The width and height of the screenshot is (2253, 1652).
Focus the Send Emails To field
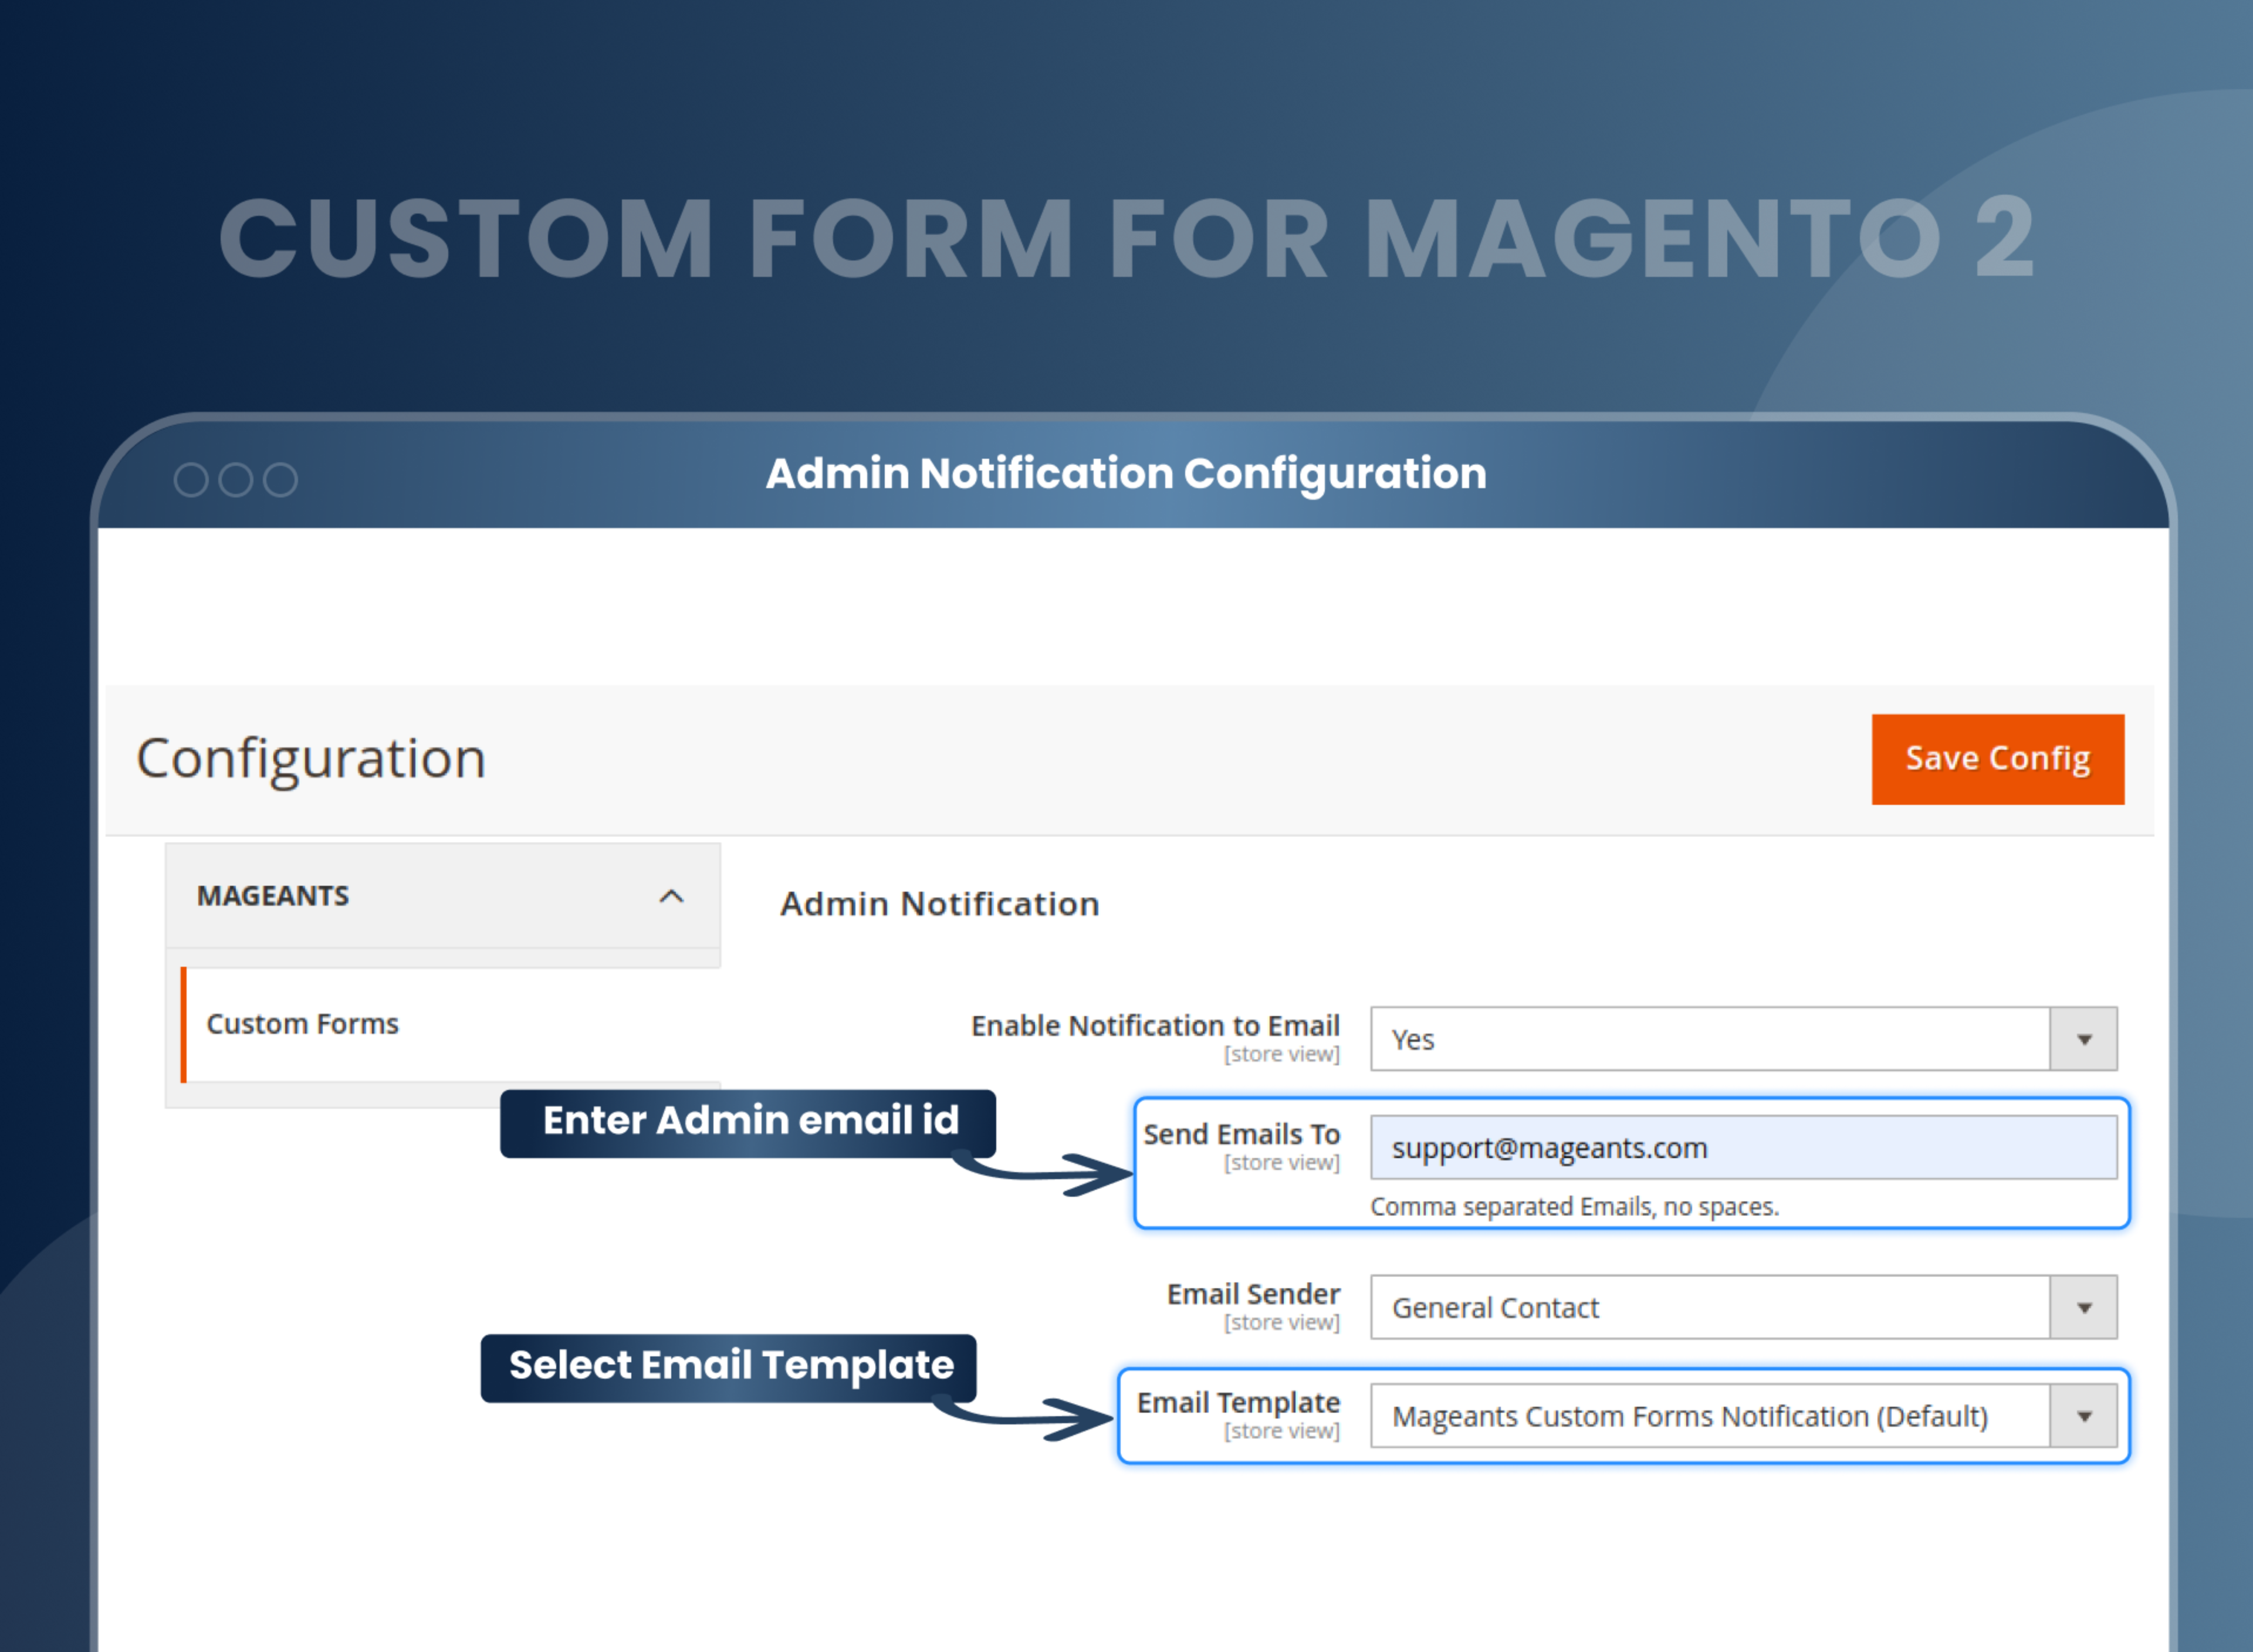point(1743,1147)
